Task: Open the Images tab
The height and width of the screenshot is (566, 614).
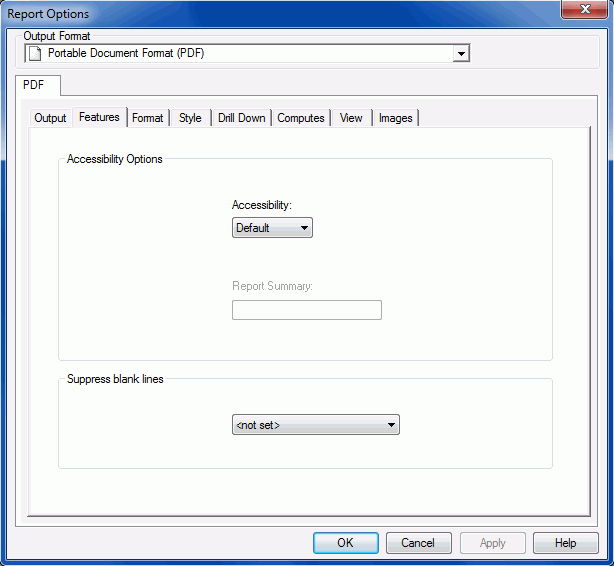Action: coord(396,118)
